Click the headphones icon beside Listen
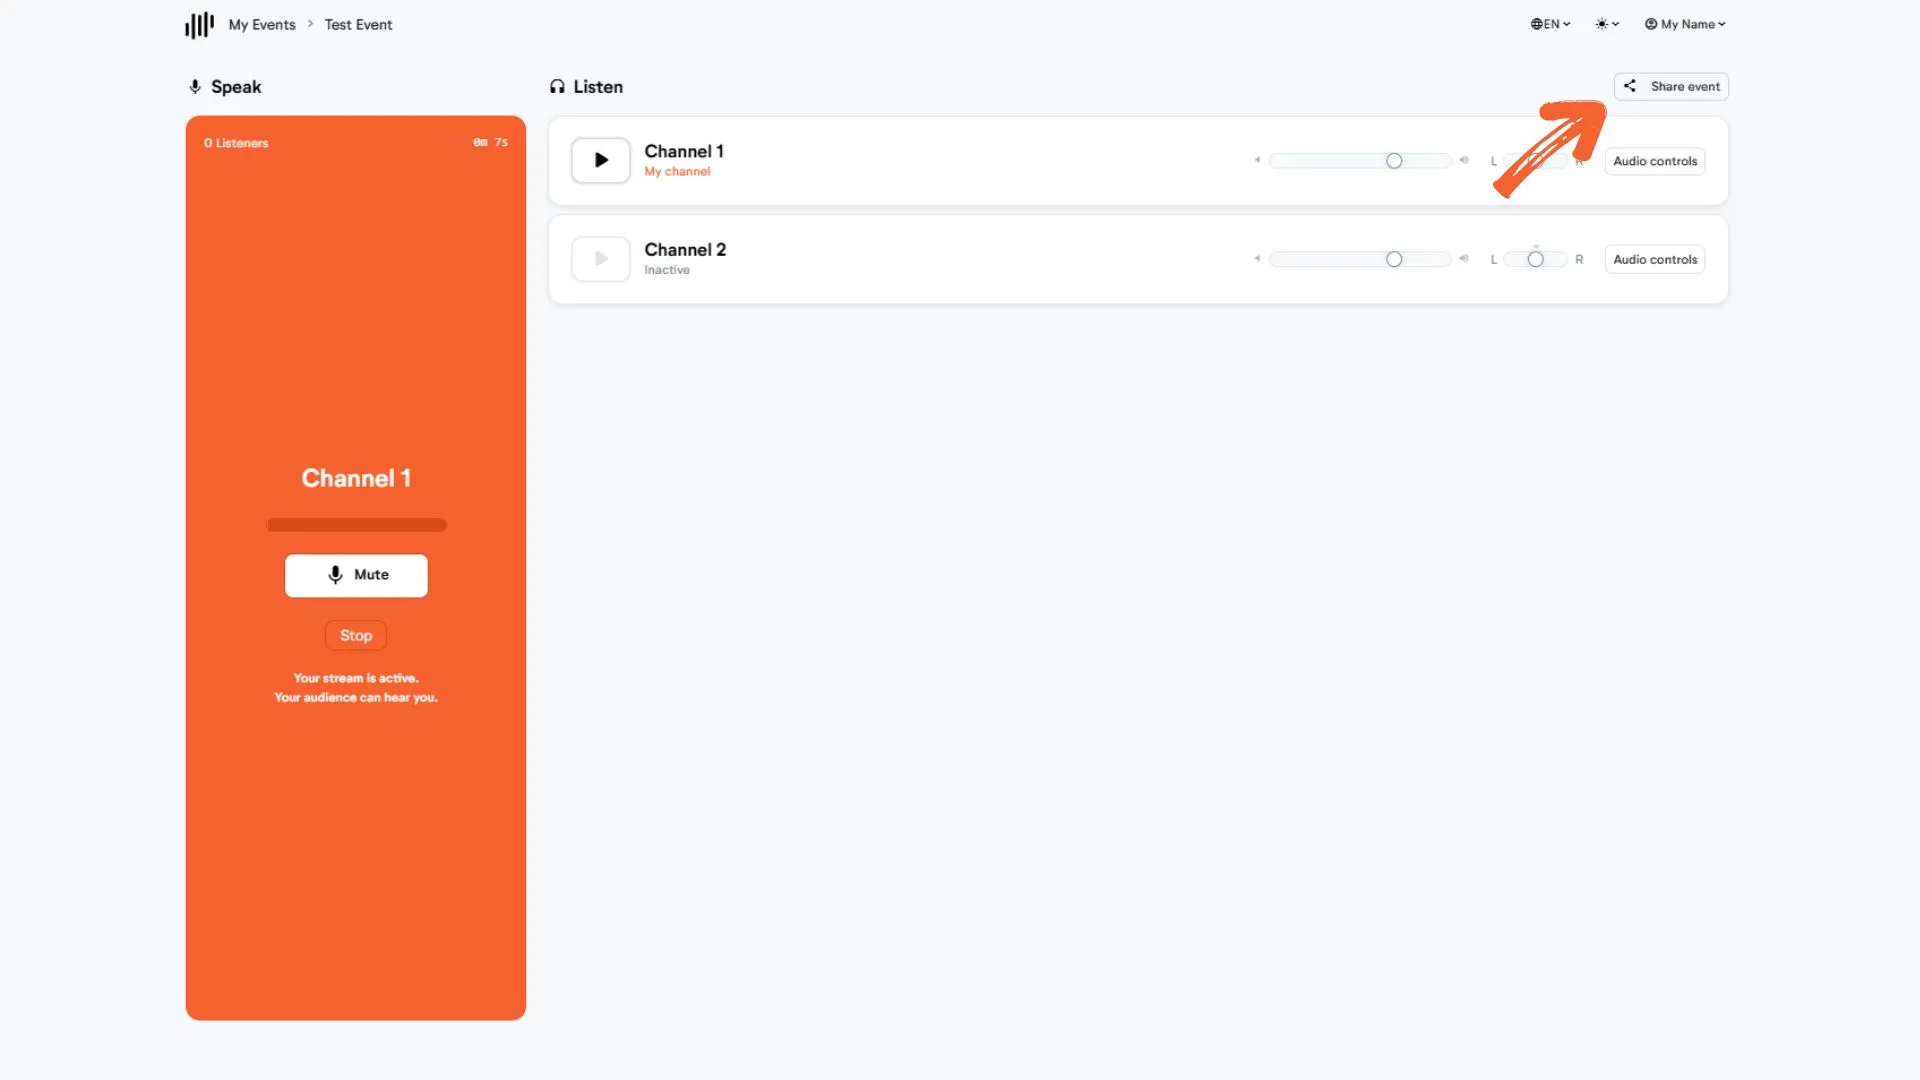Viewport: 1920px width, 1080px height. click(x=557, y=87)
